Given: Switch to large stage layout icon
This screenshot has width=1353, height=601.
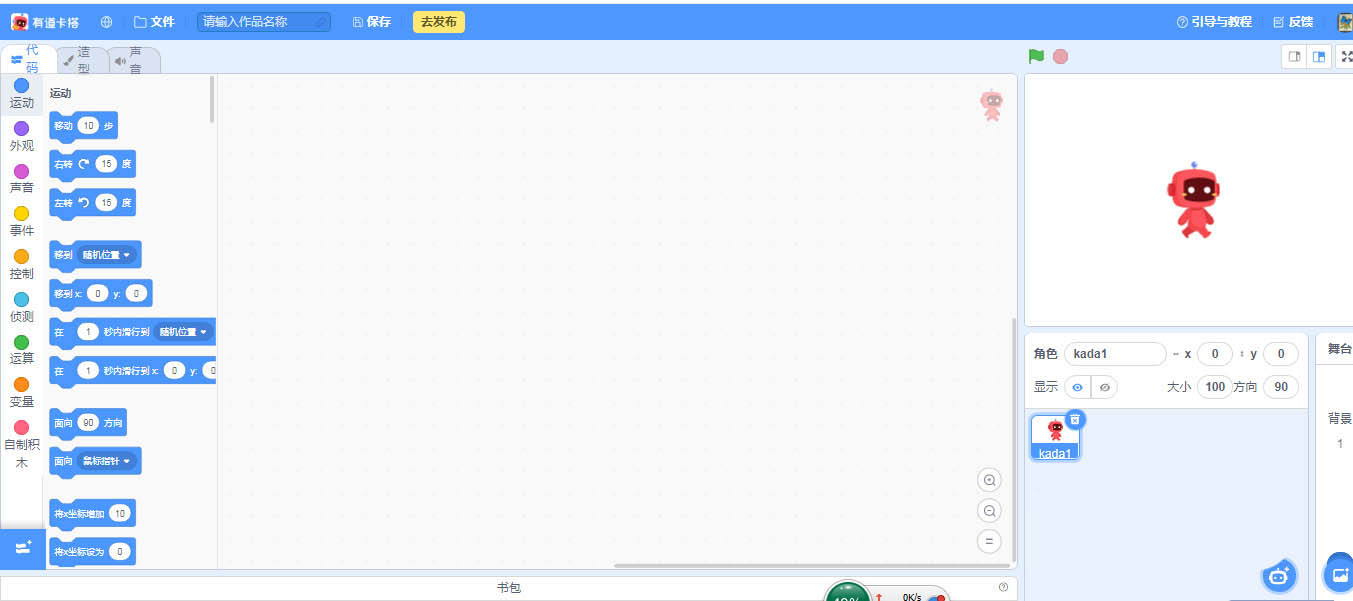Looking at the screenshot, I should coord(1319,57).
